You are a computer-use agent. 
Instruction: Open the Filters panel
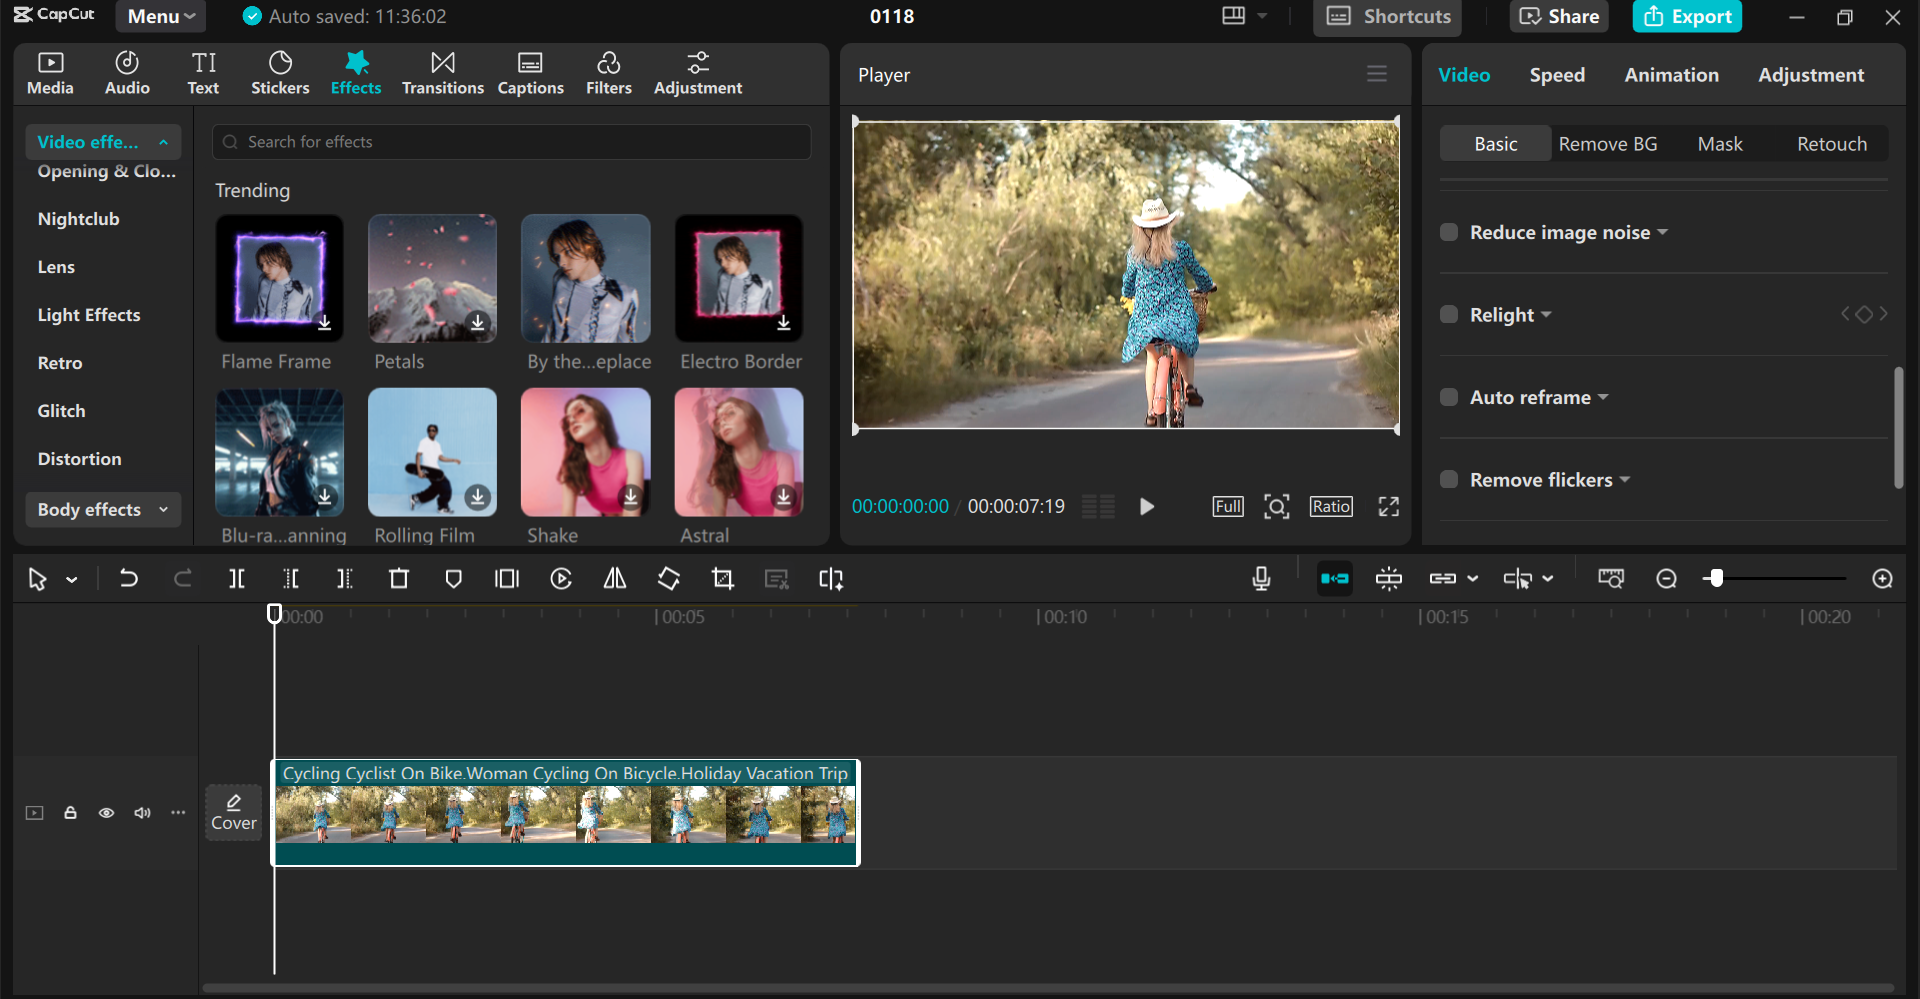click(609, 73)
